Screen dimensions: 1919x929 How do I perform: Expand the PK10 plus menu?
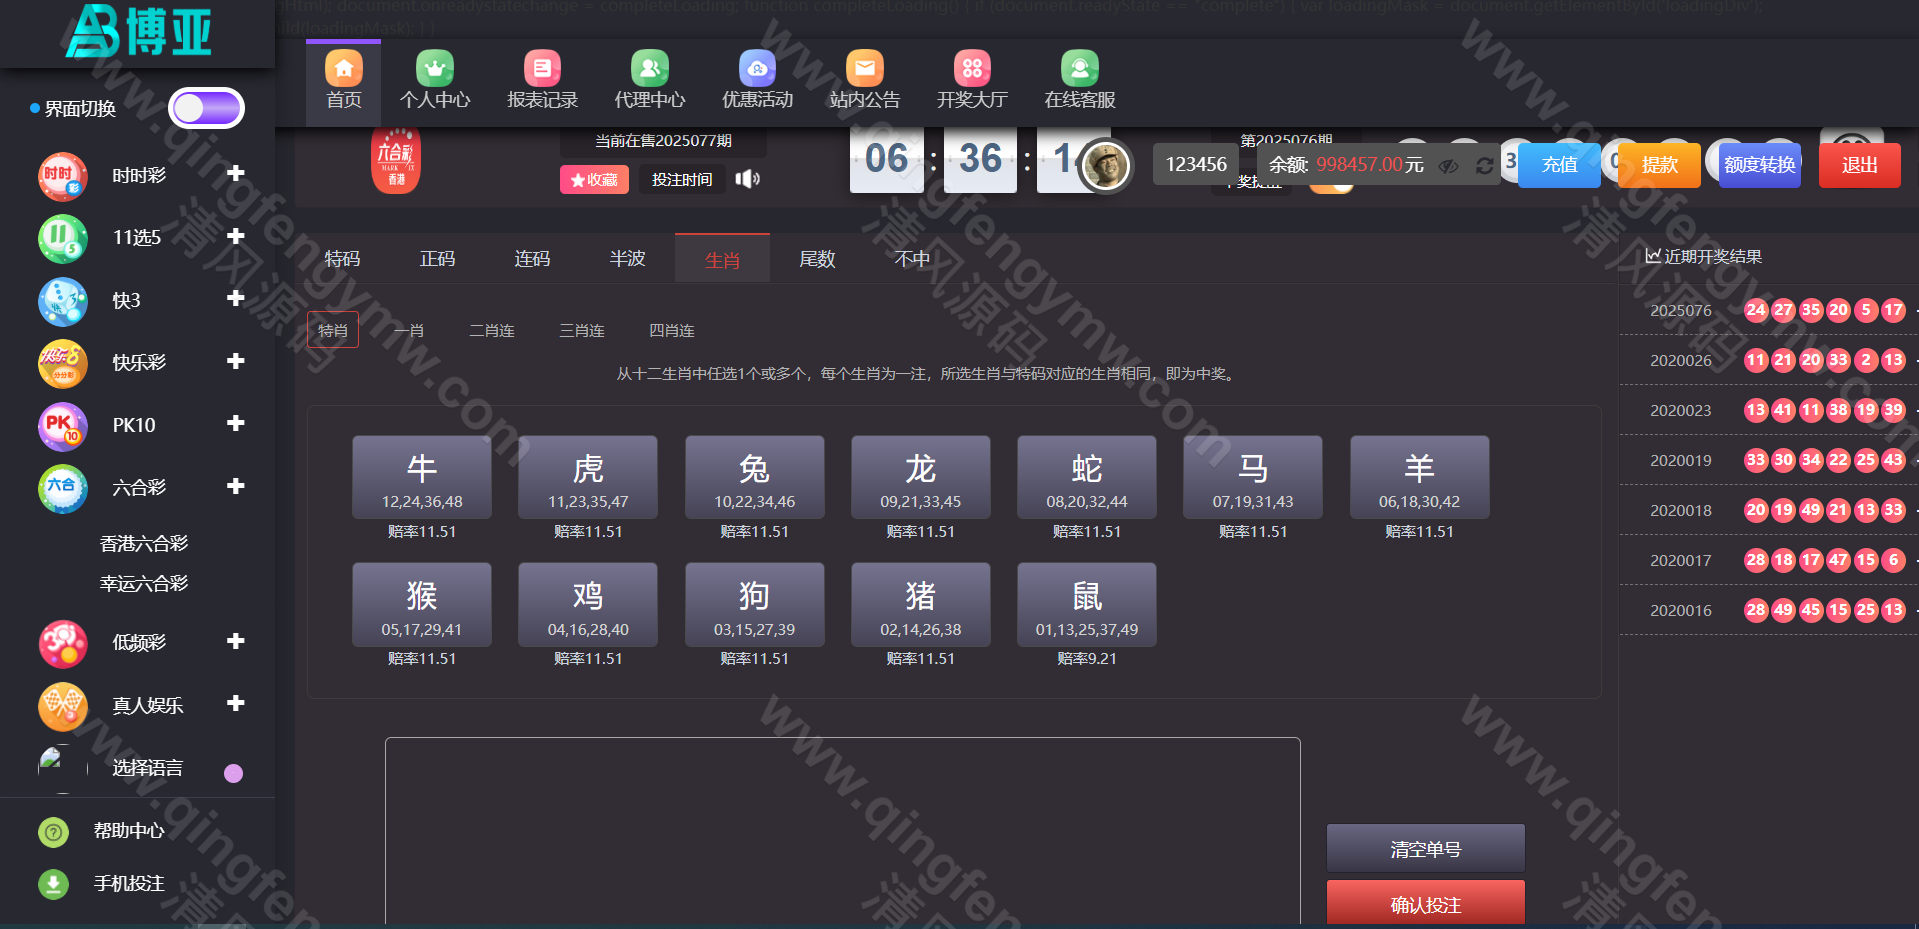(x=235, y=424)
